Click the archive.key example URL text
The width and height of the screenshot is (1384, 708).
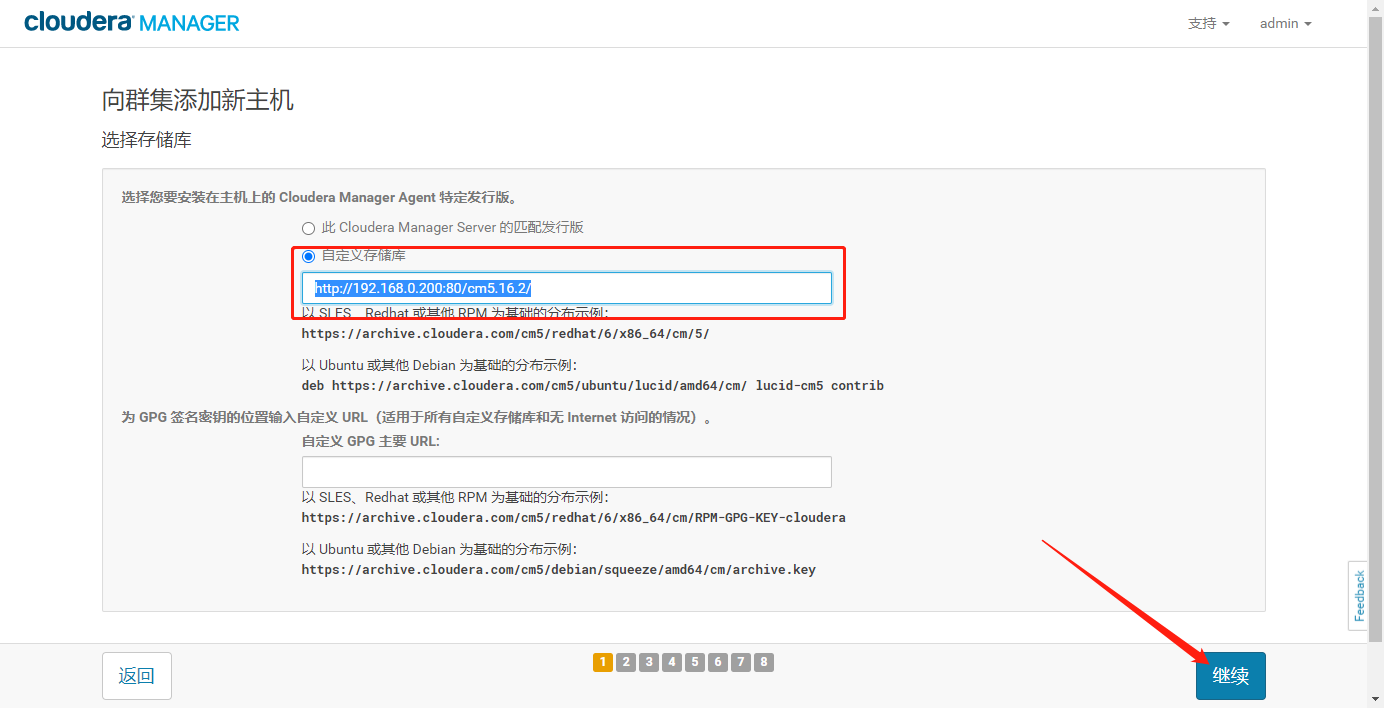point(559,570)
